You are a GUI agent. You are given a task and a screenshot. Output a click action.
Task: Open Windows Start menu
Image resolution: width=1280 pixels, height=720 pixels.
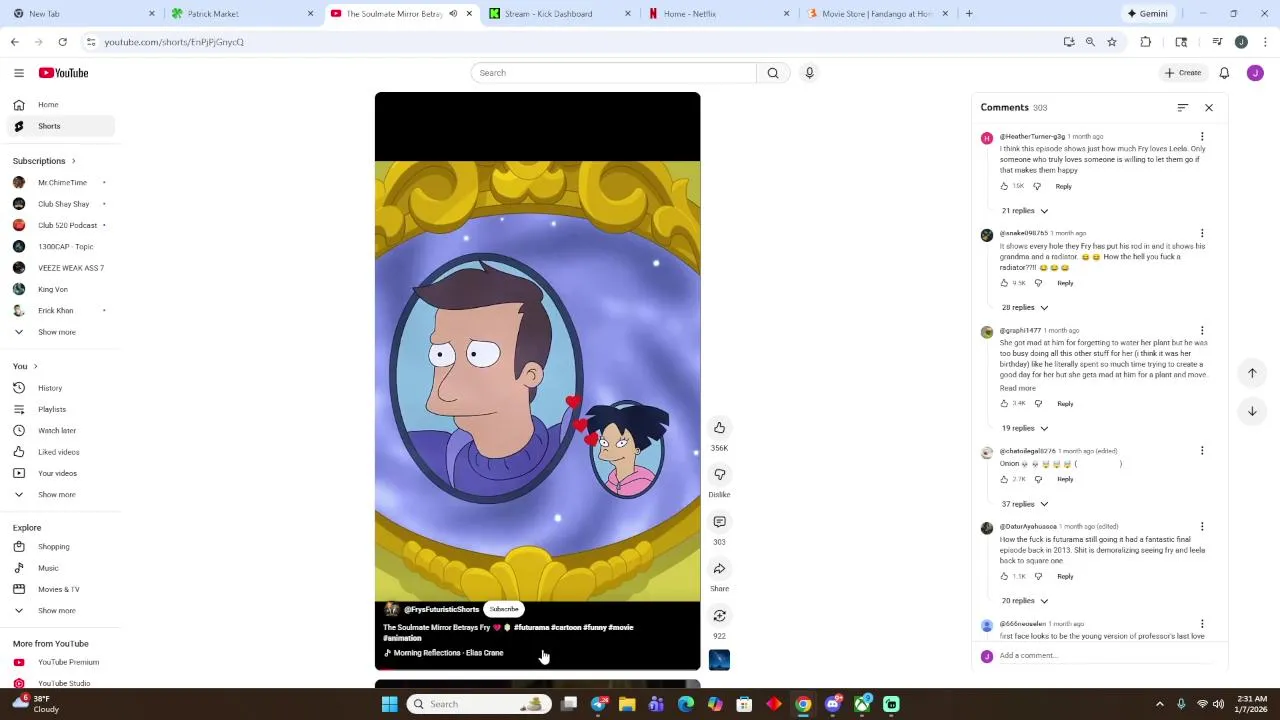389,704
